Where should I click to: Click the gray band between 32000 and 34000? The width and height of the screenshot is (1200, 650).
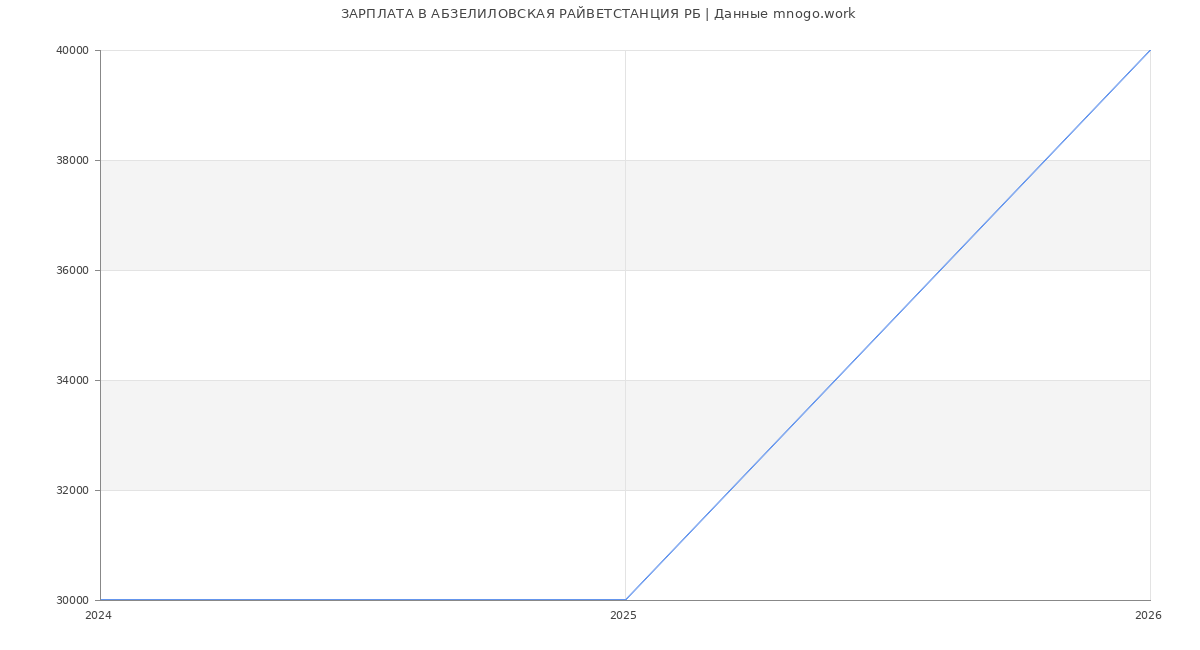400,435
